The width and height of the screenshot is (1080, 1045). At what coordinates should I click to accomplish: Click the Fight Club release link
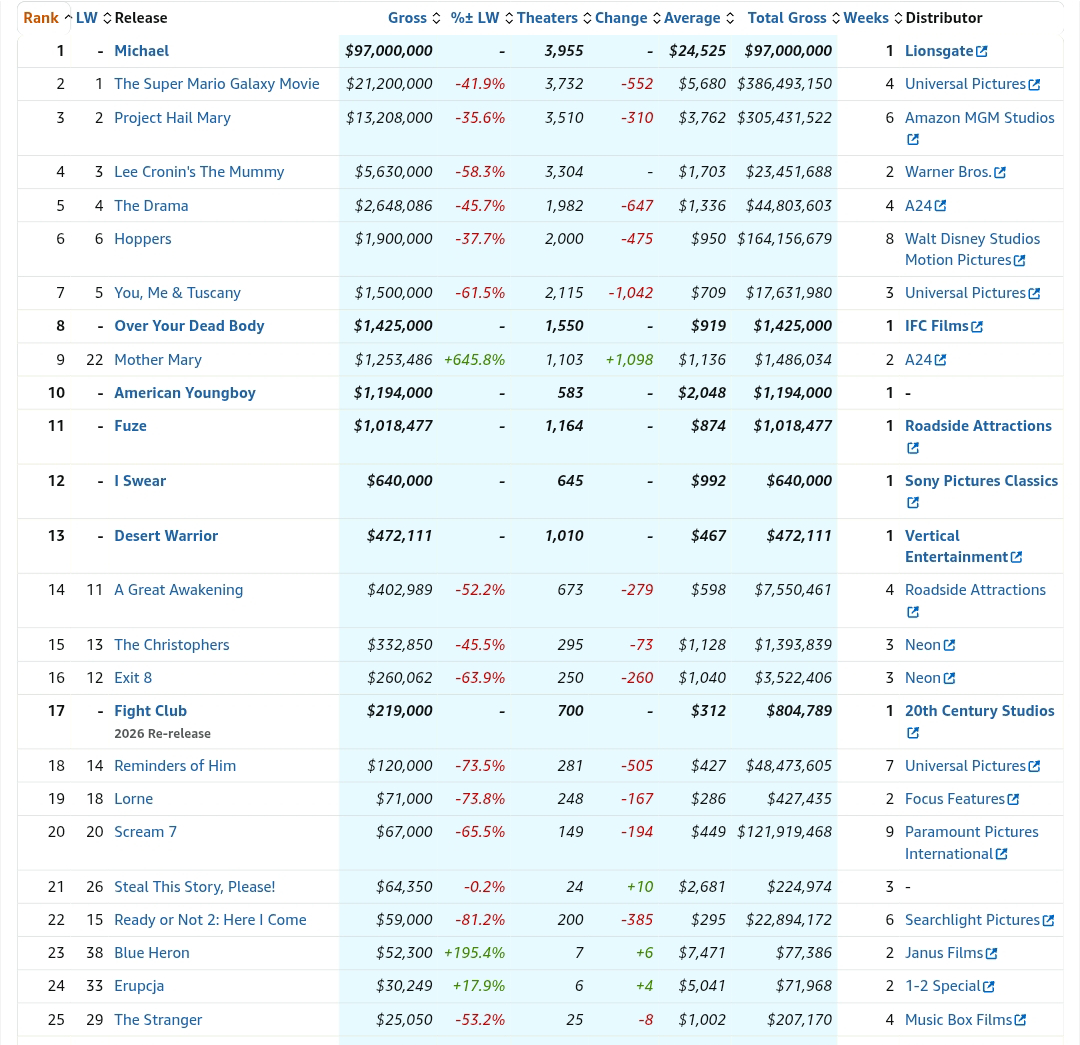coord(150,711)
